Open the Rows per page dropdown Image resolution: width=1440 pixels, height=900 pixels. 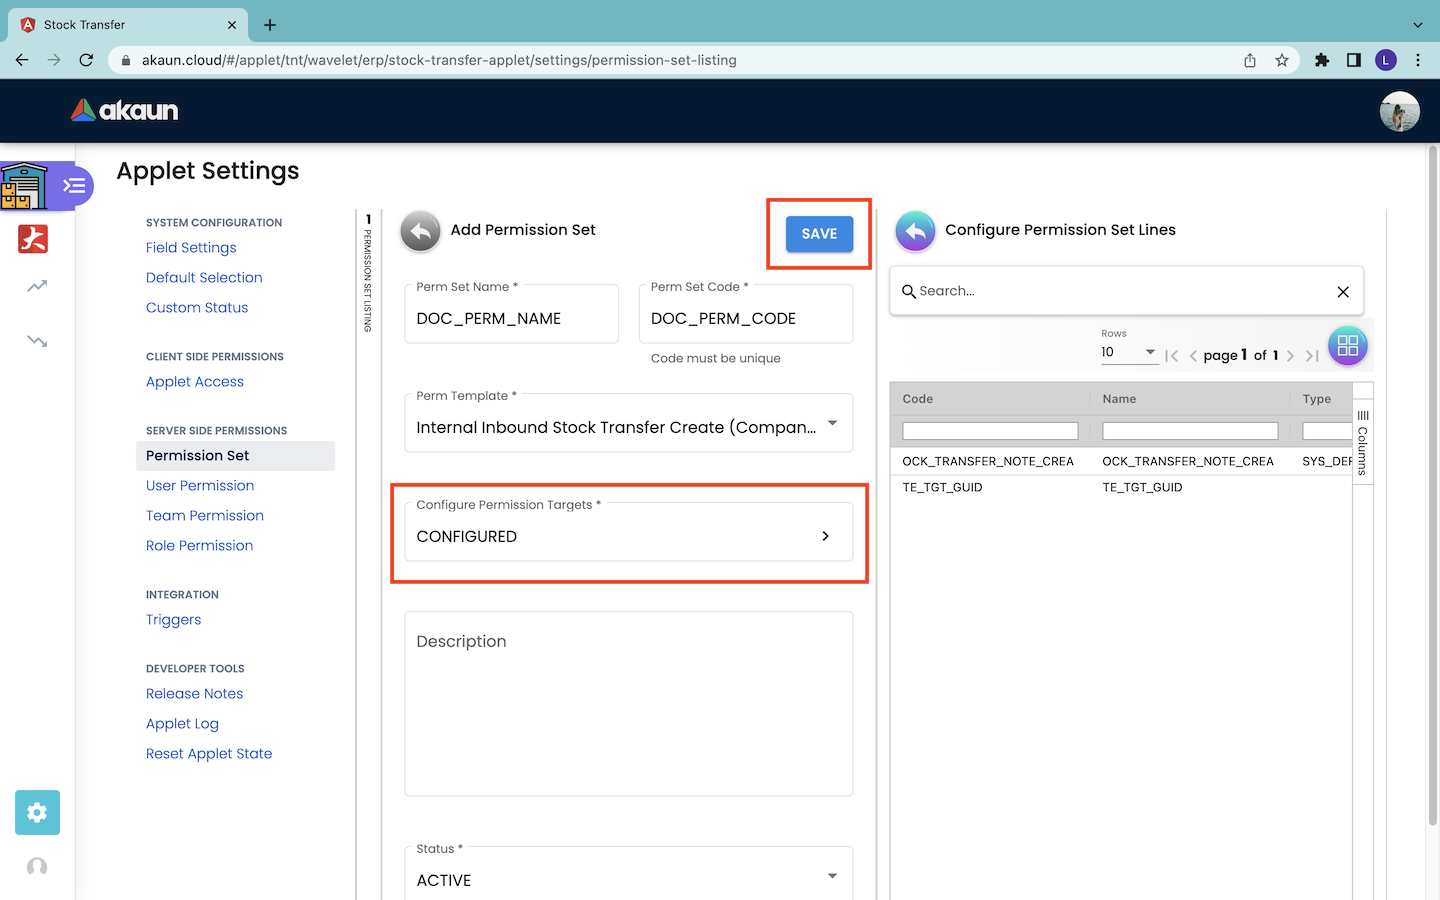(1129, 352)
